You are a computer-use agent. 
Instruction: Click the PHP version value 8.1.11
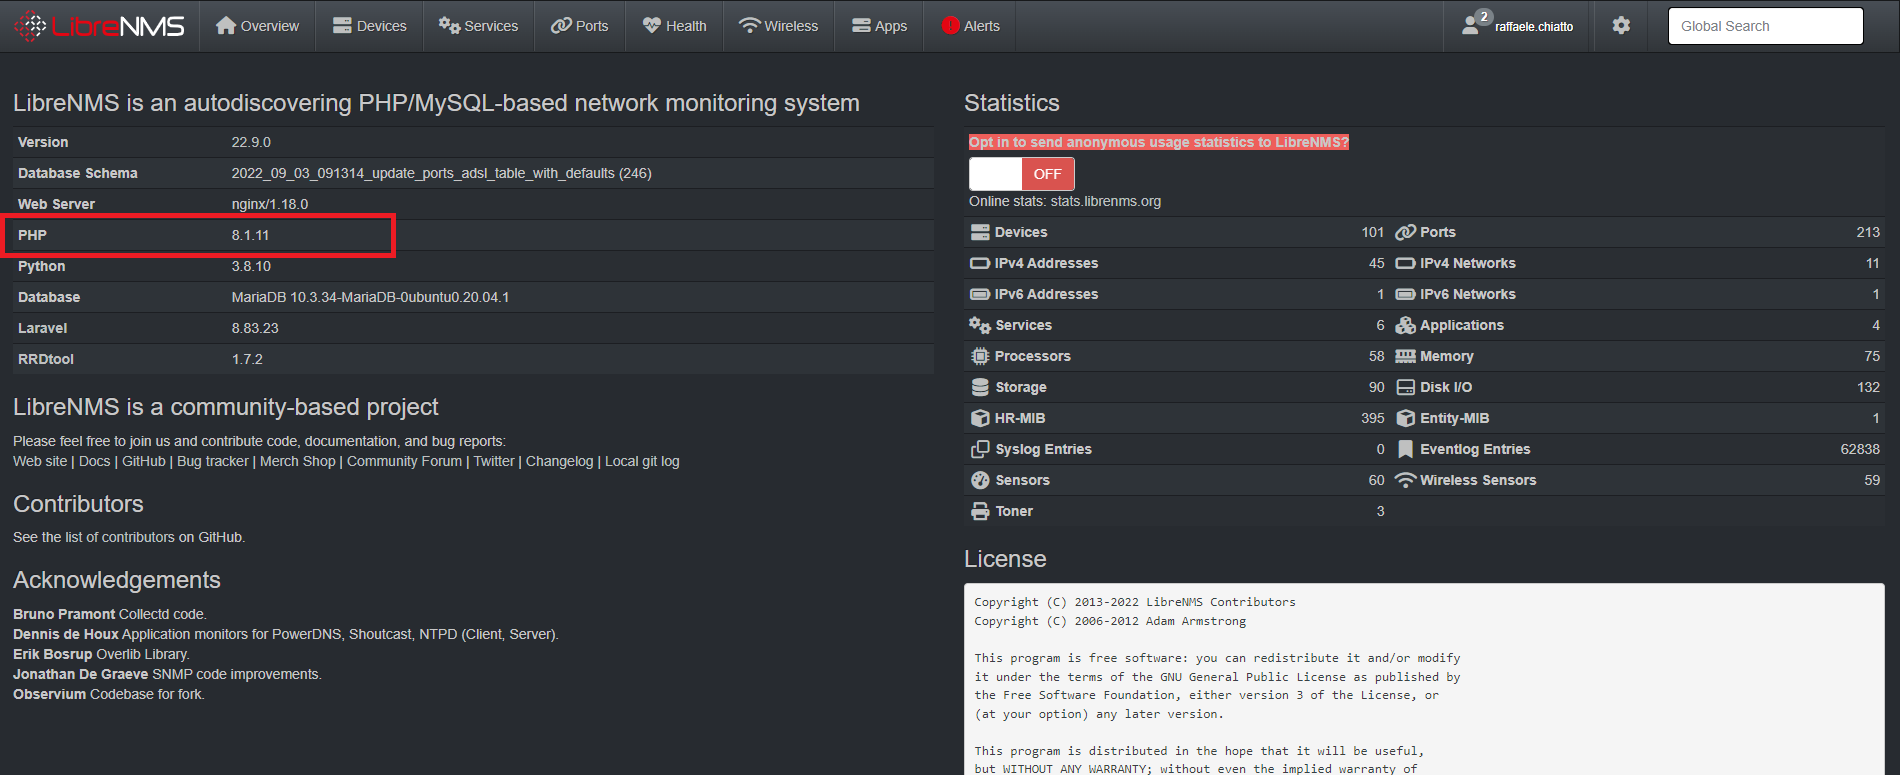point(250,235)
